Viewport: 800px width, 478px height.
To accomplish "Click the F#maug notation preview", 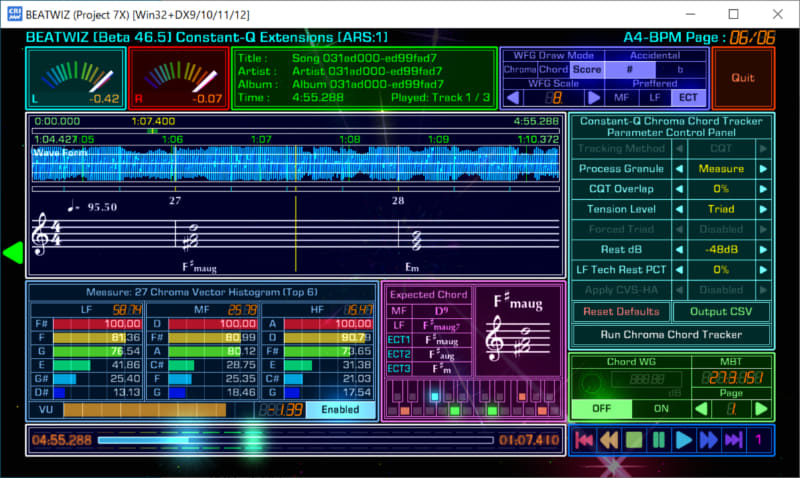I will pos(518,331).
